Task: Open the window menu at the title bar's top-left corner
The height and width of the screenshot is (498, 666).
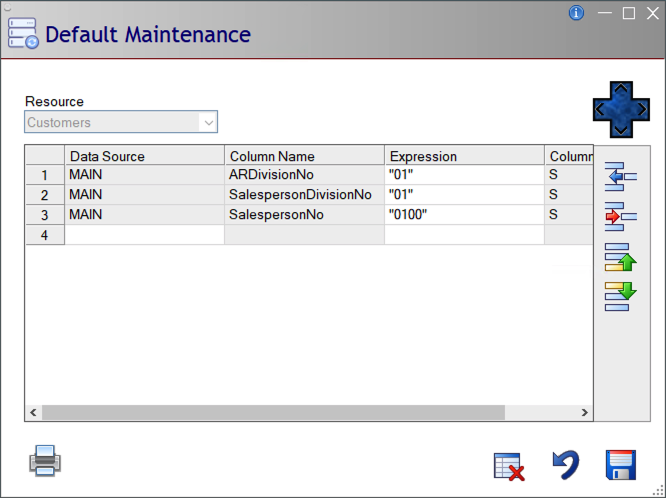Action: pyautogui.click(x=7, y=6)
